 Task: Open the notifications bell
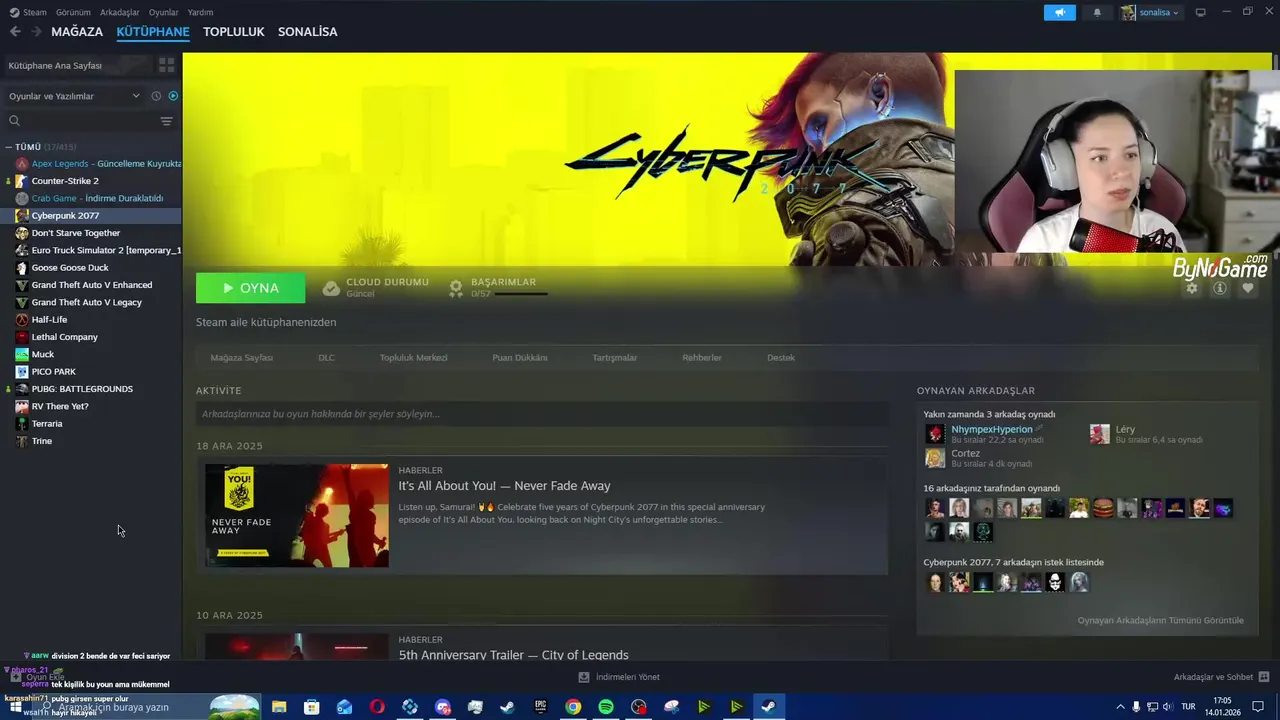(x=1097, y=12)
